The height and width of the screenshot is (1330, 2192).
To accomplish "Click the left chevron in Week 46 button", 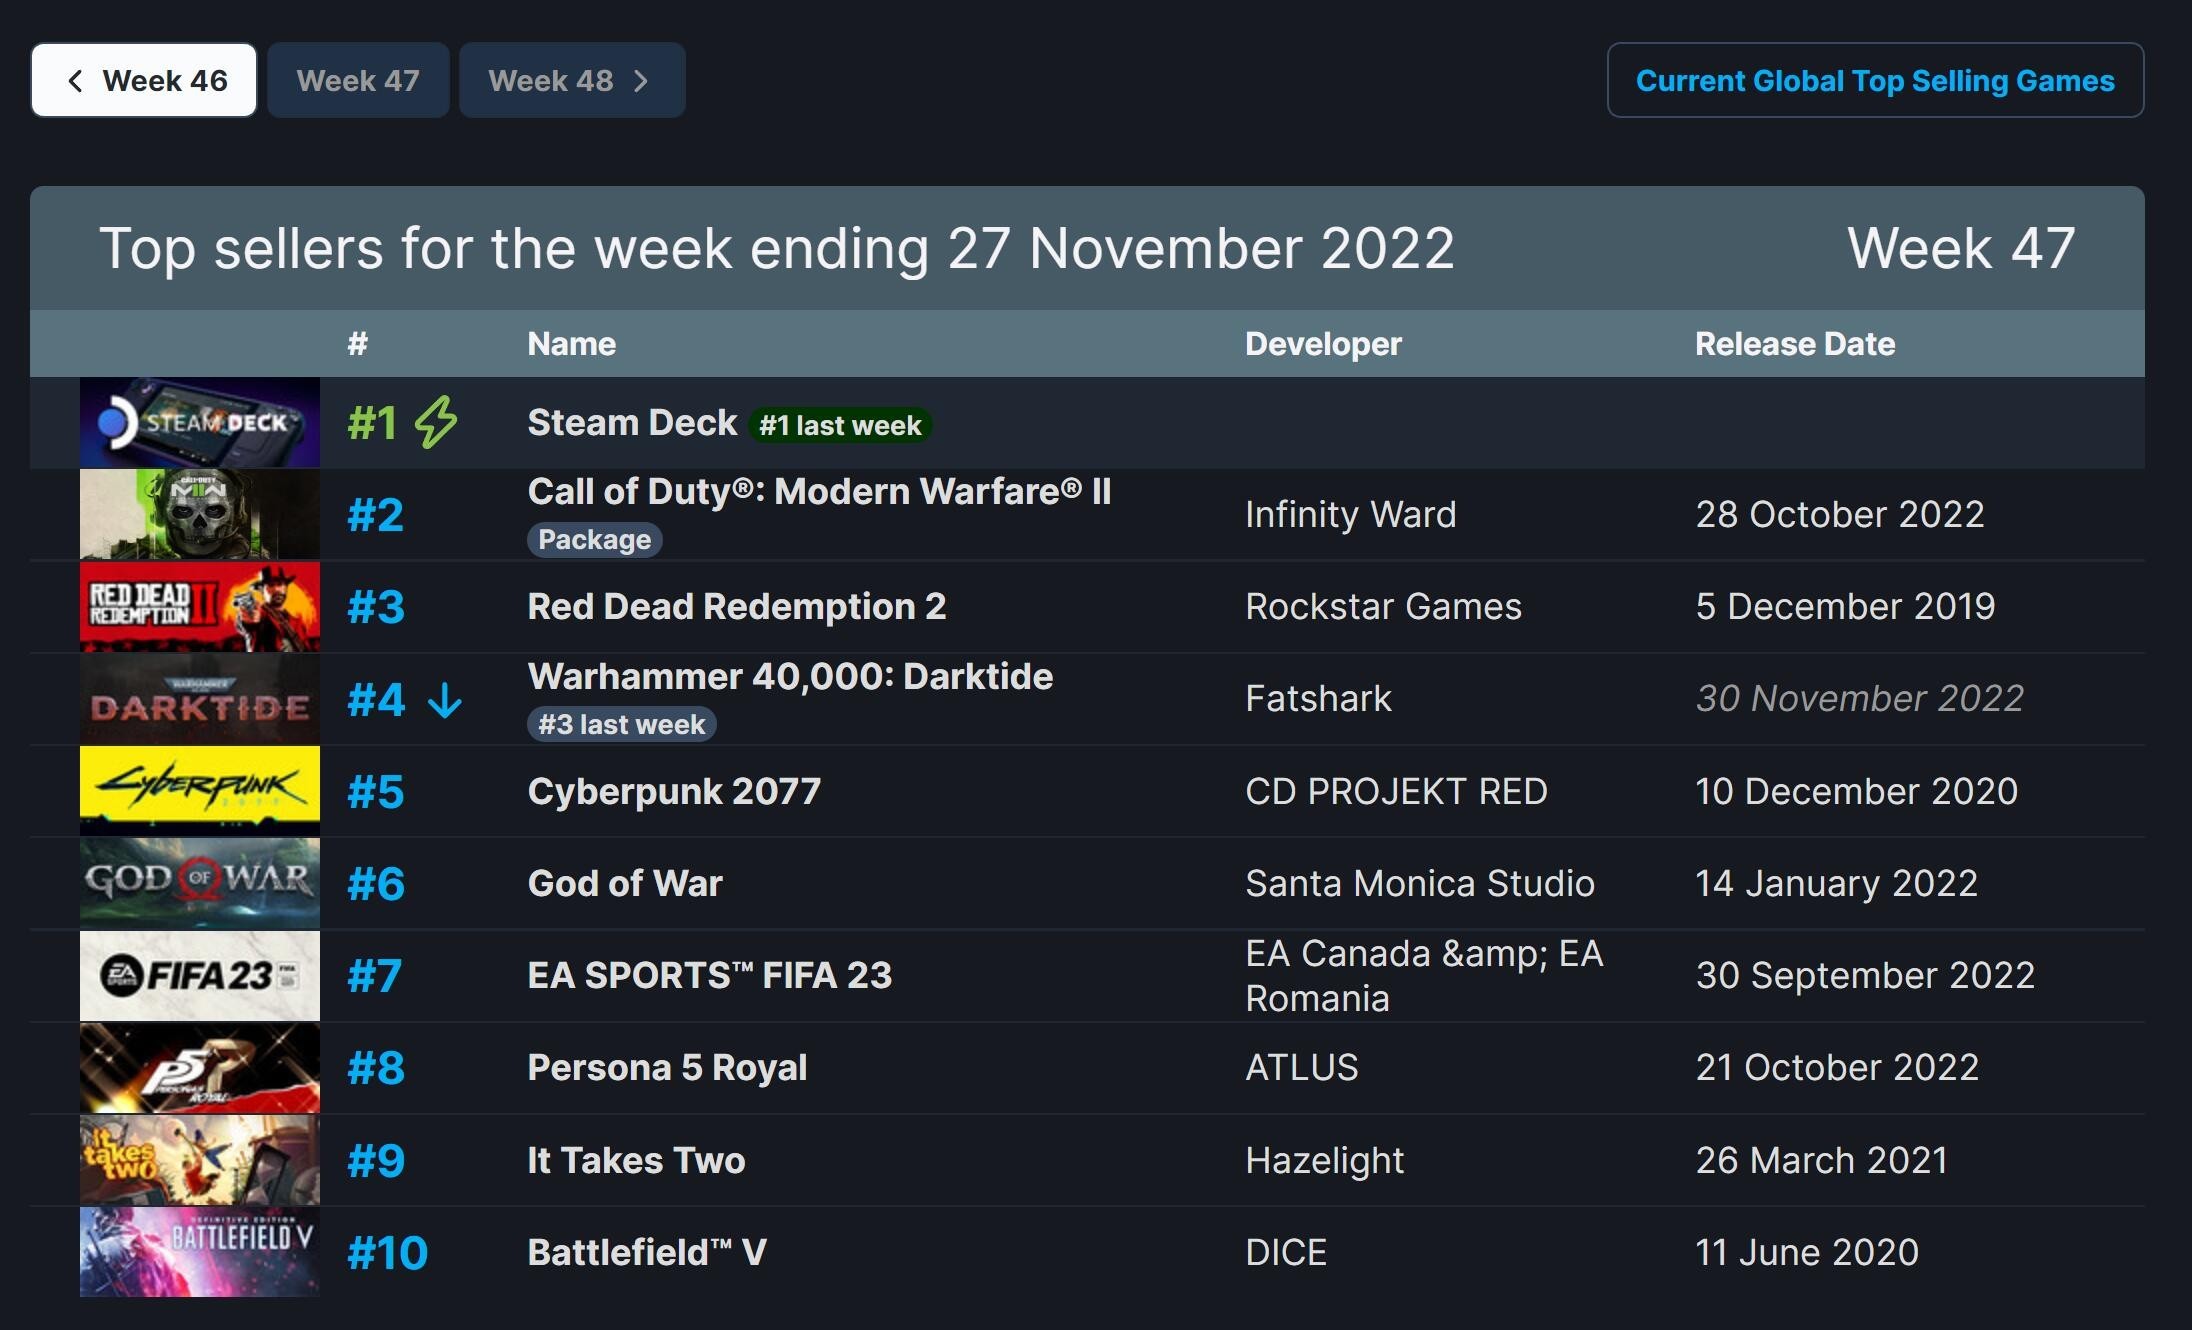I will tap(75, 81).
